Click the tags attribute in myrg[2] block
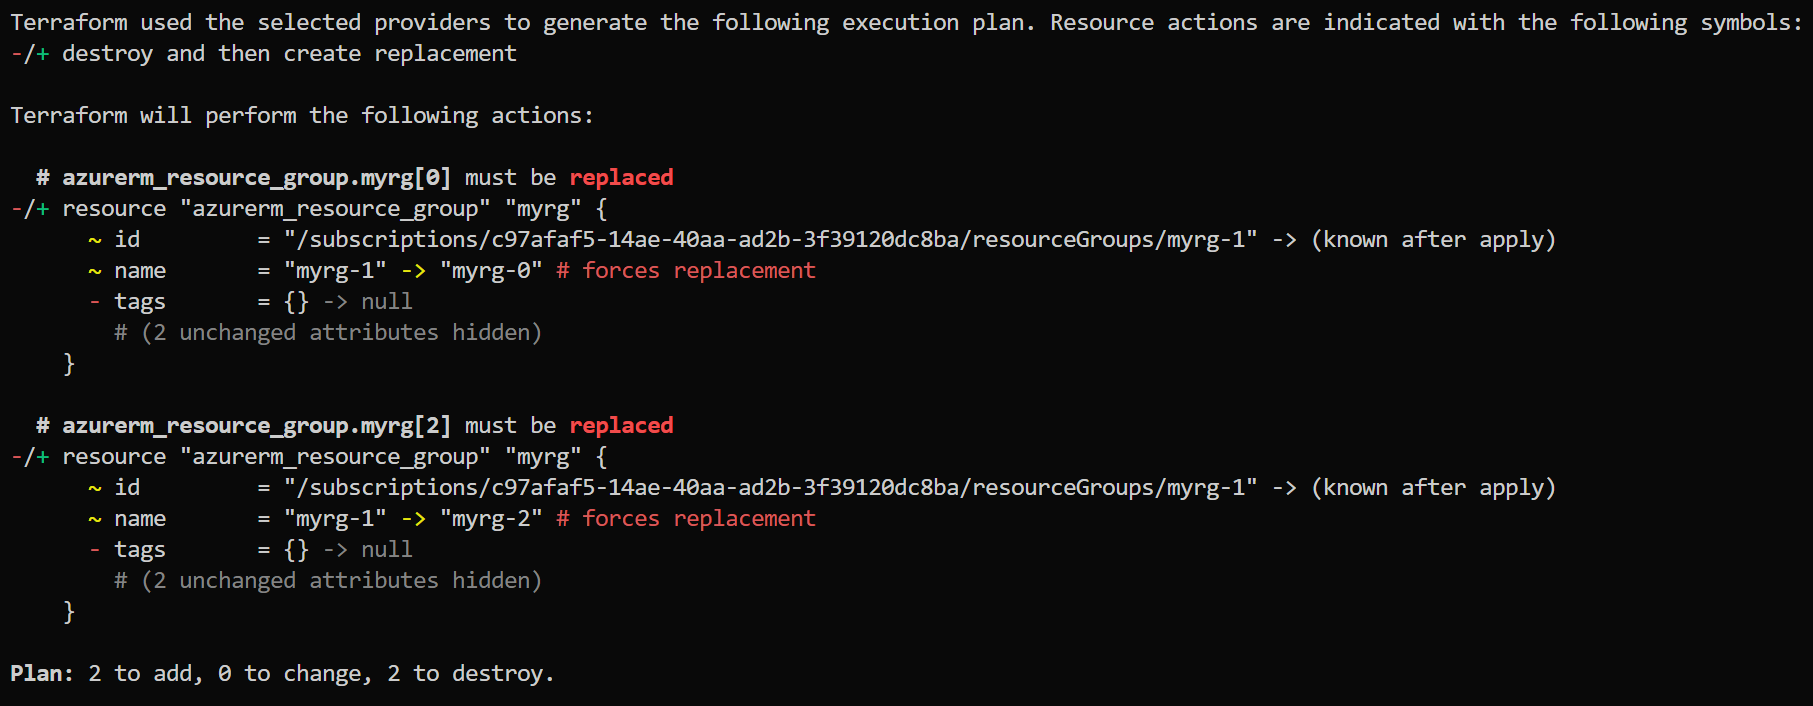Screen dimensions: 1813x706 click(140, 549)
